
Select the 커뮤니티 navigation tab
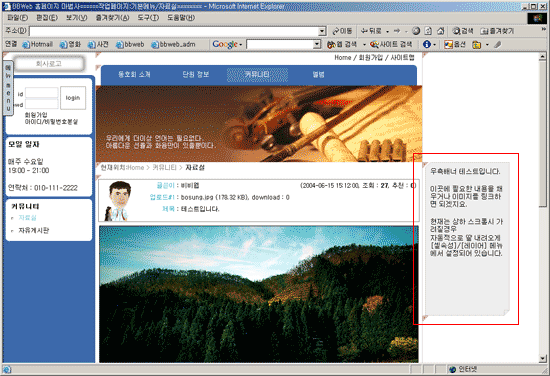click(257, 74)
